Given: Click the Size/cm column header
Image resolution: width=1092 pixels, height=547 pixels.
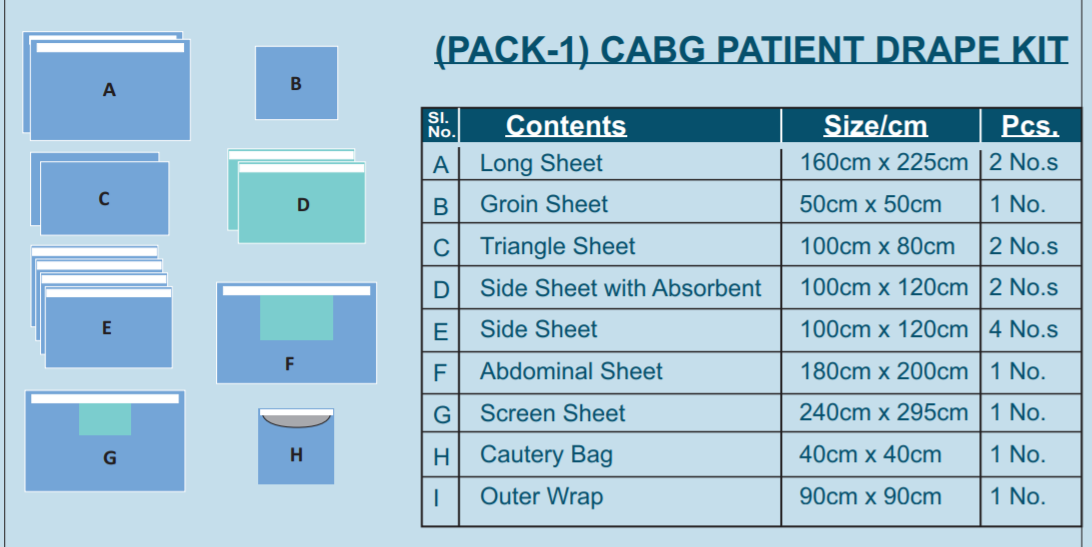Looking at the screenshot, I should pyautogui.click(x=875, y=126).
